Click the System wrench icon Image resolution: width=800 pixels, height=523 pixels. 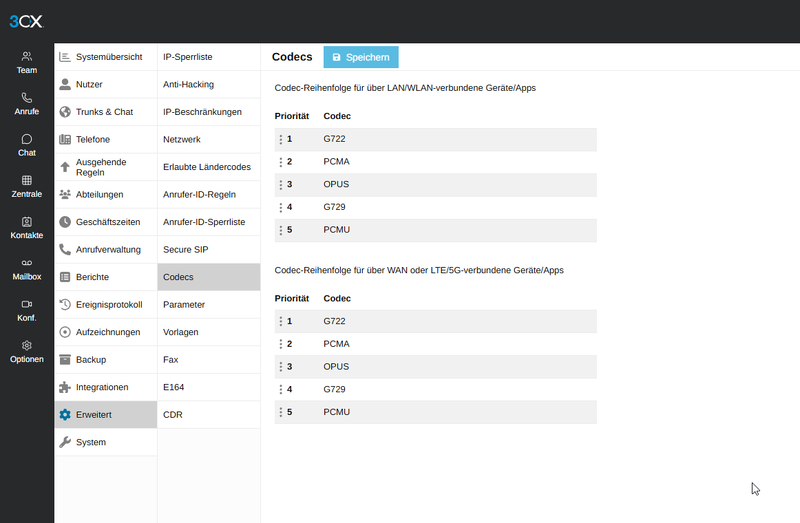click(x=65, y=442)
